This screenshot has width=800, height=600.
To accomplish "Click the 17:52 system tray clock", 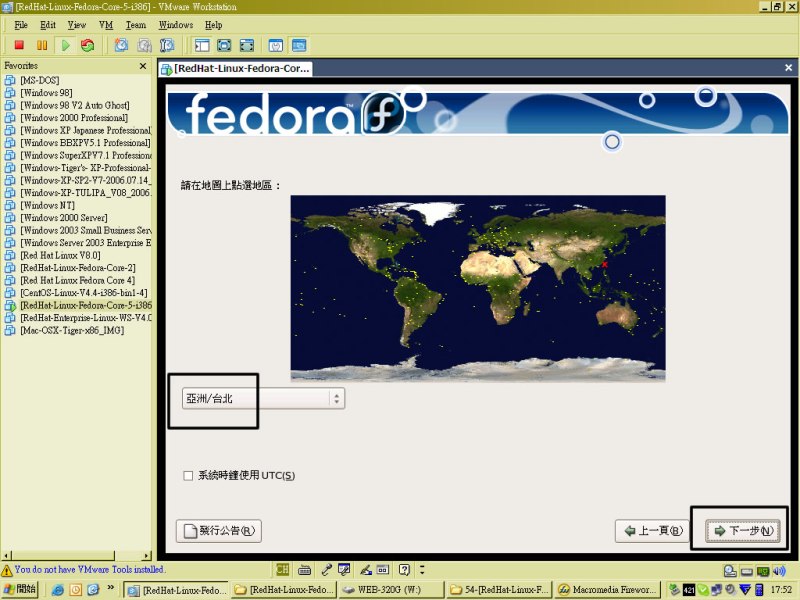I will point(781,590).
